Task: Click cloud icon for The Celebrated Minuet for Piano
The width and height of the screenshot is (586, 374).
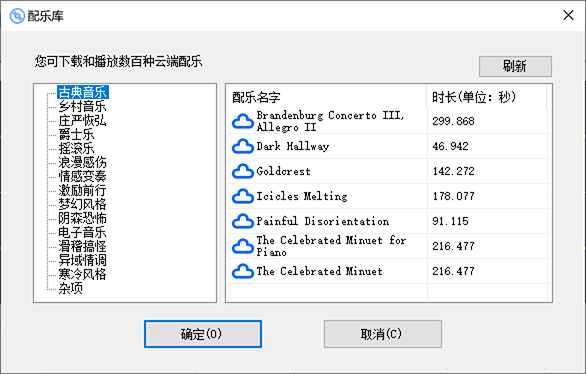Action: pyautogui.click(x=243, y=246)
